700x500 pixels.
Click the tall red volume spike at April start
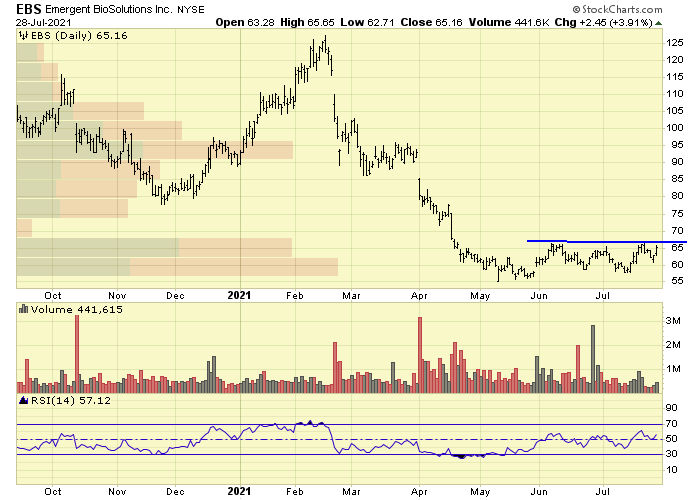coord(420,355)
